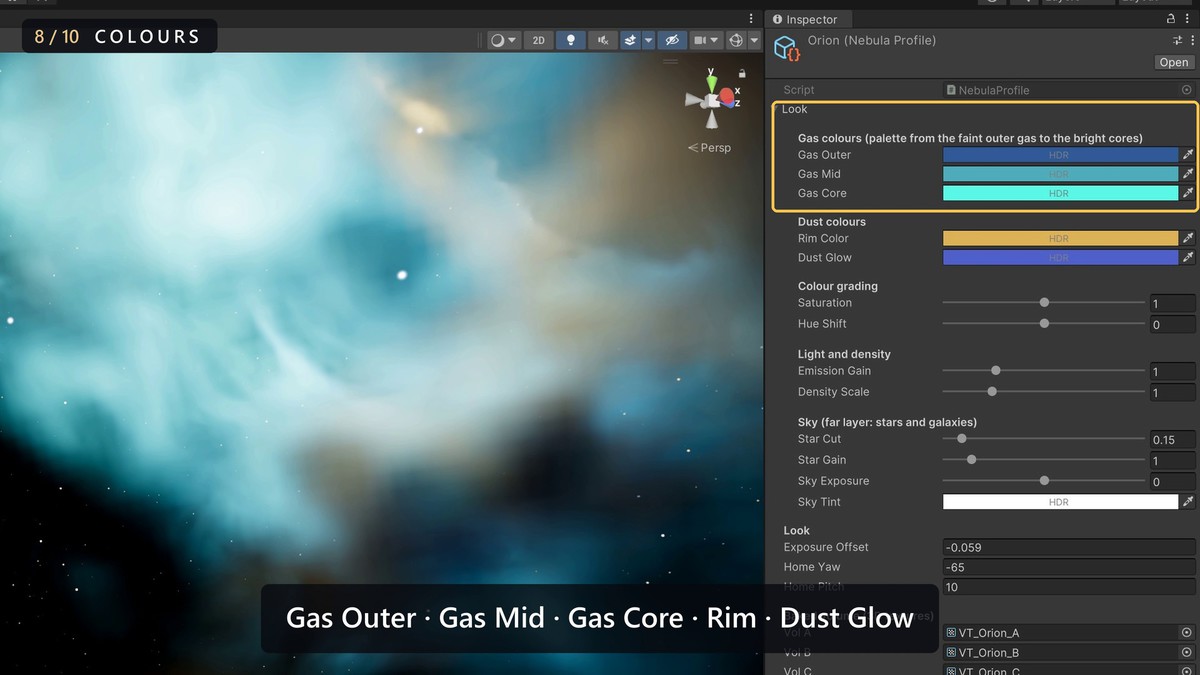Click the blue Z axis on orientation gizmo
Viewport: 1200px width, 675px height.
point(734,103)
